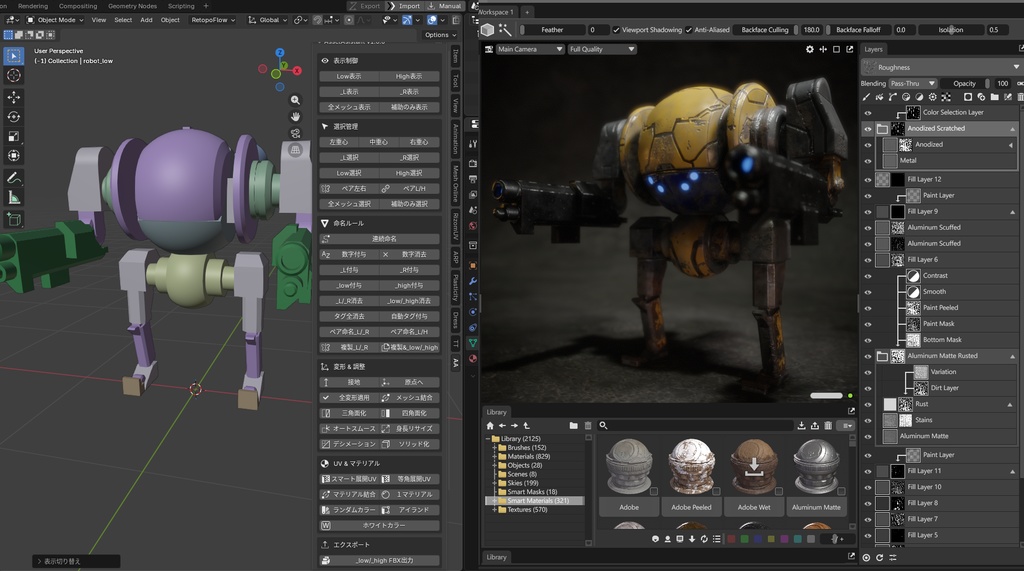Delete selected layer with trash icon

tap(1019, 97)
